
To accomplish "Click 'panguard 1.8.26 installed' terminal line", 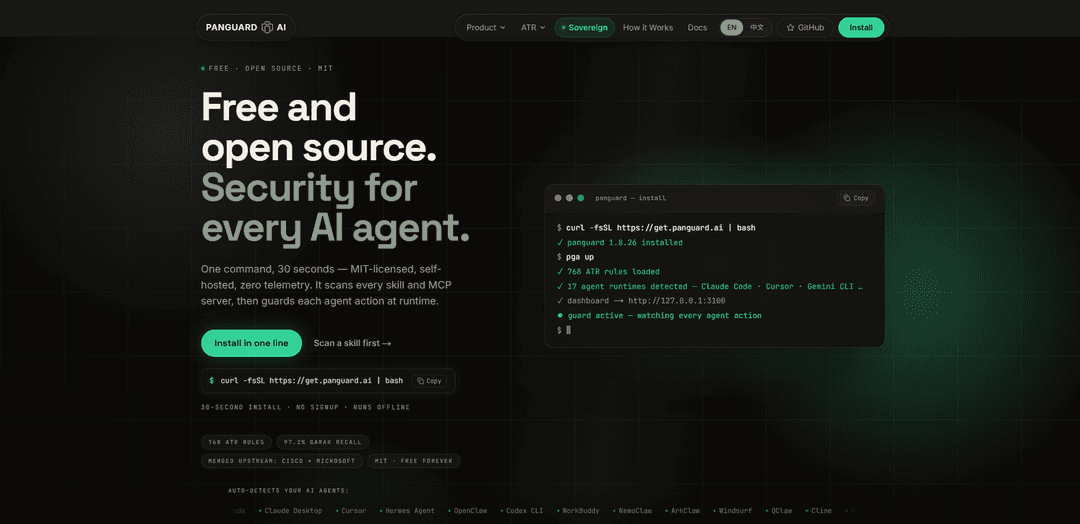I will click(619, 242).
